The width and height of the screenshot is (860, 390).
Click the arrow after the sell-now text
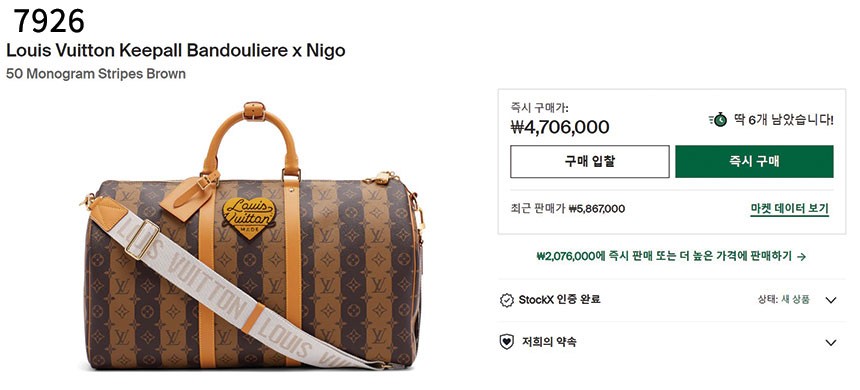pos(801,256)
